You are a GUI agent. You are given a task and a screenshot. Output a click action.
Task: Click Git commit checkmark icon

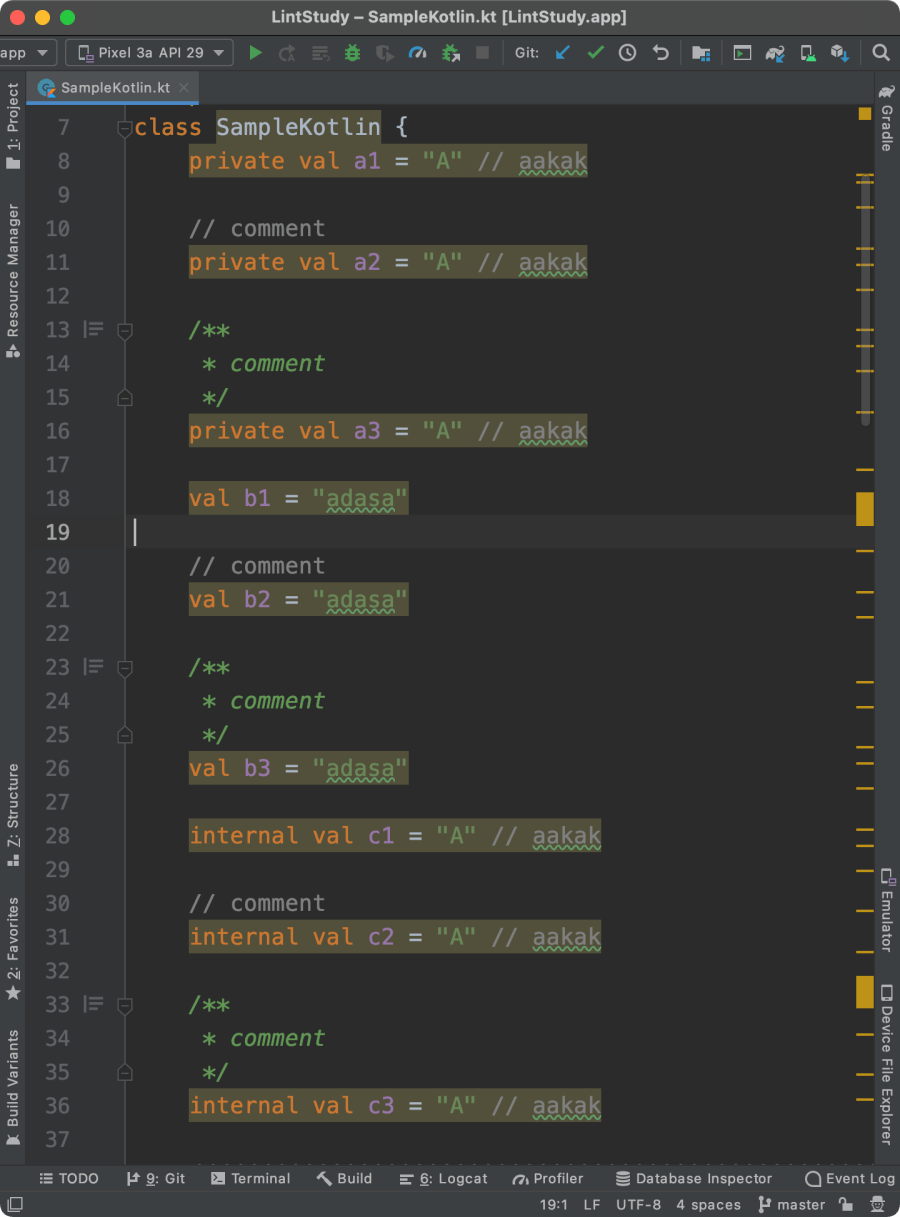pos(595,53)
